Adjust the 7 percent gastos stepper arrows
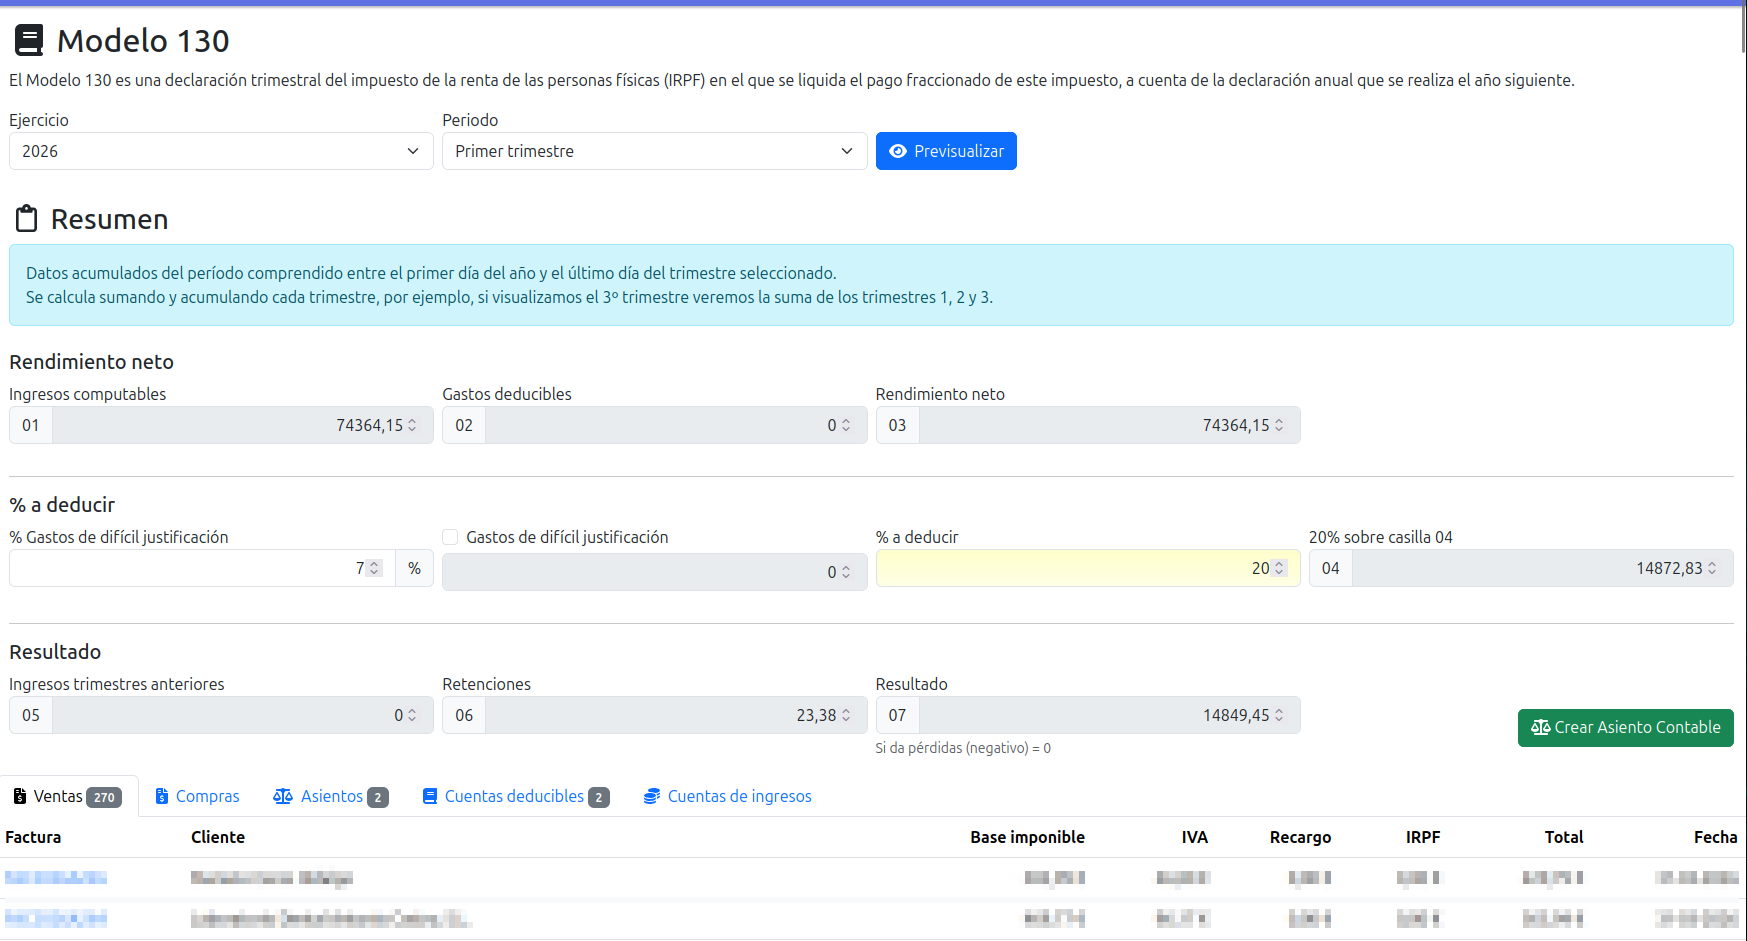 pyautogui.click(x=374, y=568)
